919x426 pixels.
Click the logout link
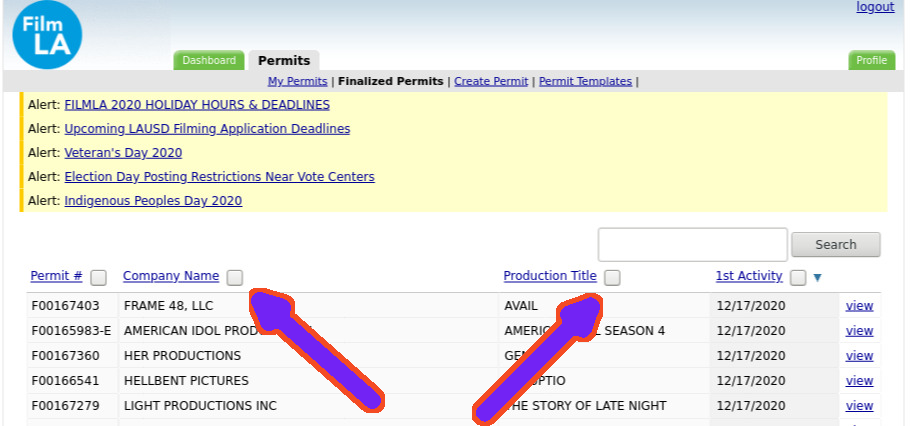[875, 7]
